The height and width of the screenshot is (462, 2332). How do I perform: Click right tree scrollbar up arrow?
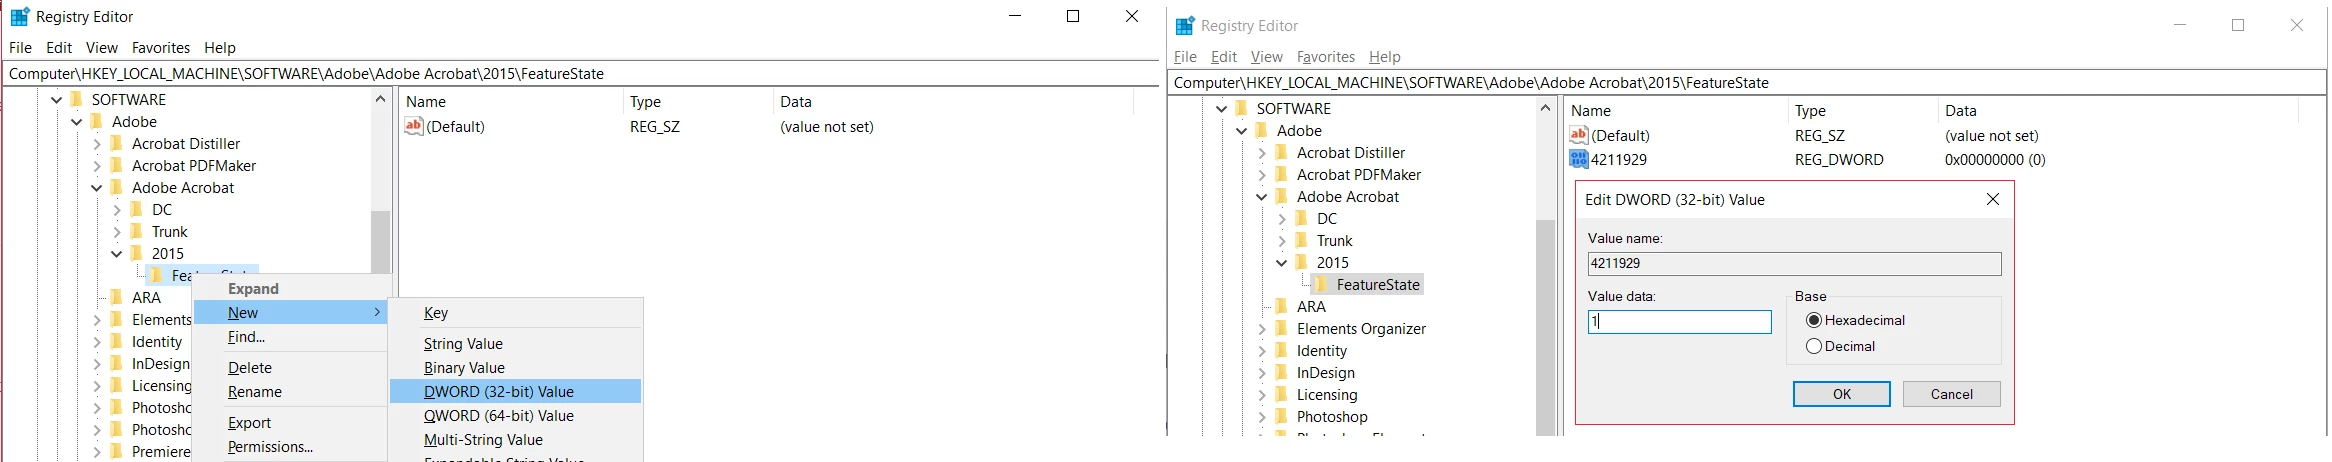[1545, 108]
